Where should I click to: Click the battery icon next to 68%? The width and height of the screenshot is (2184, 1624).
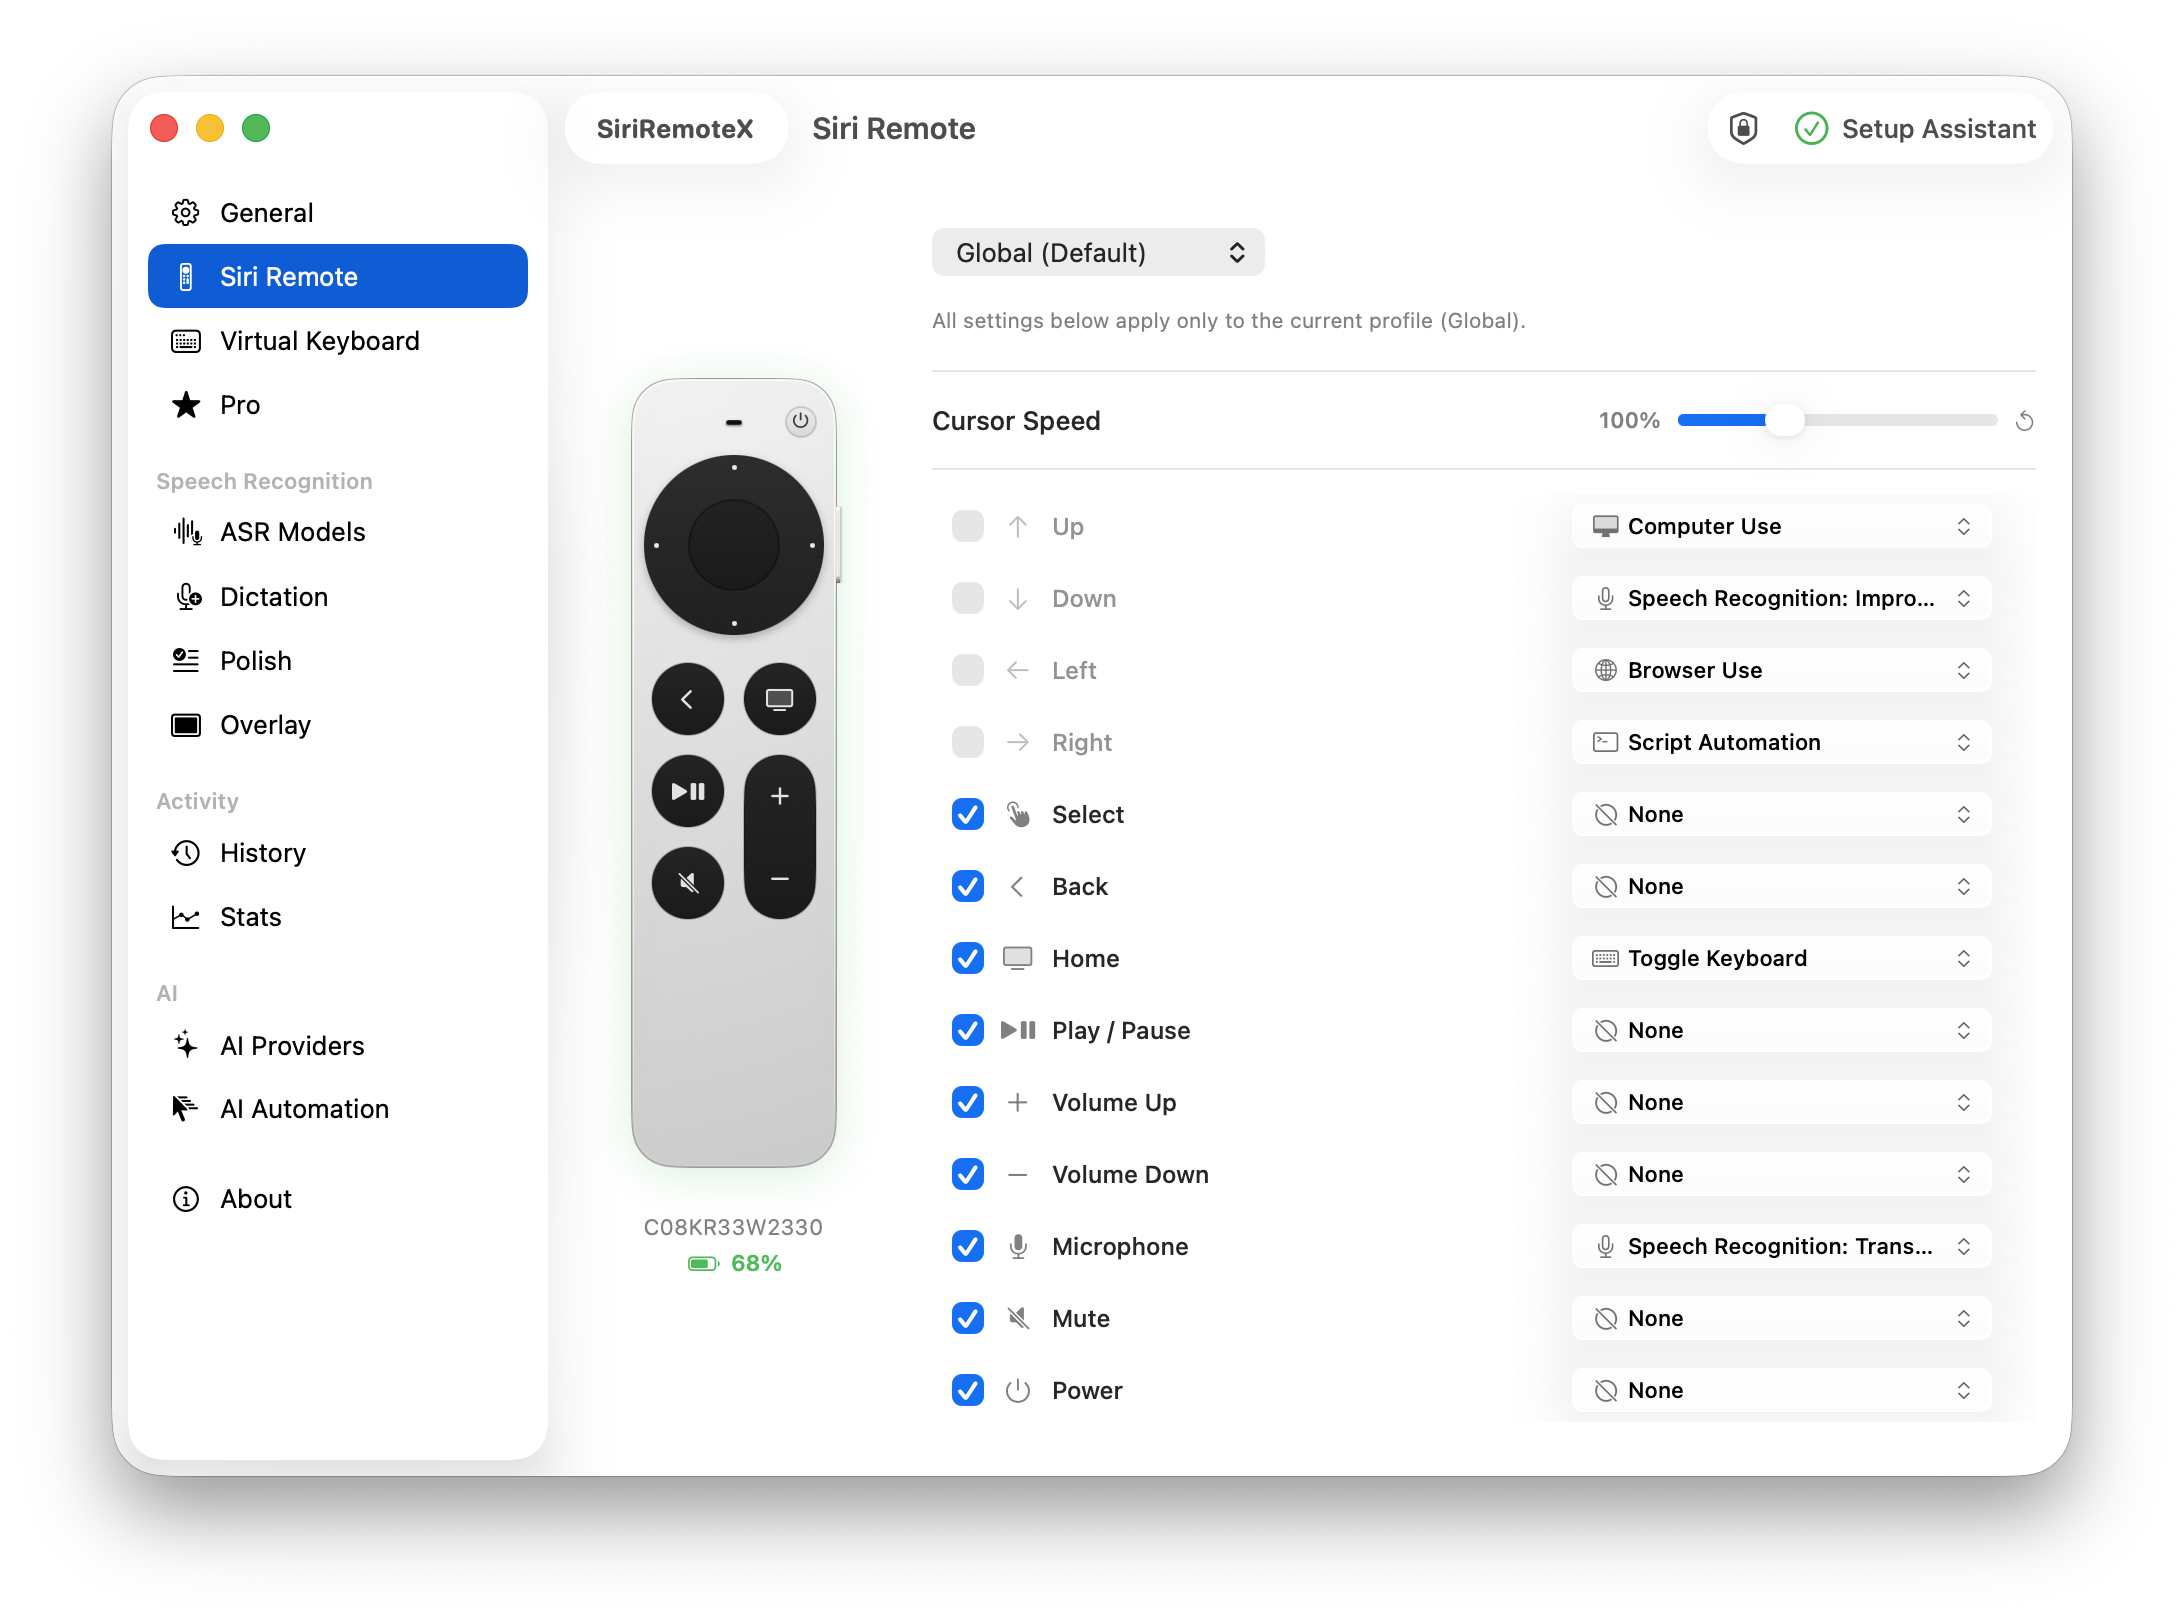(x=704, y=1264)
